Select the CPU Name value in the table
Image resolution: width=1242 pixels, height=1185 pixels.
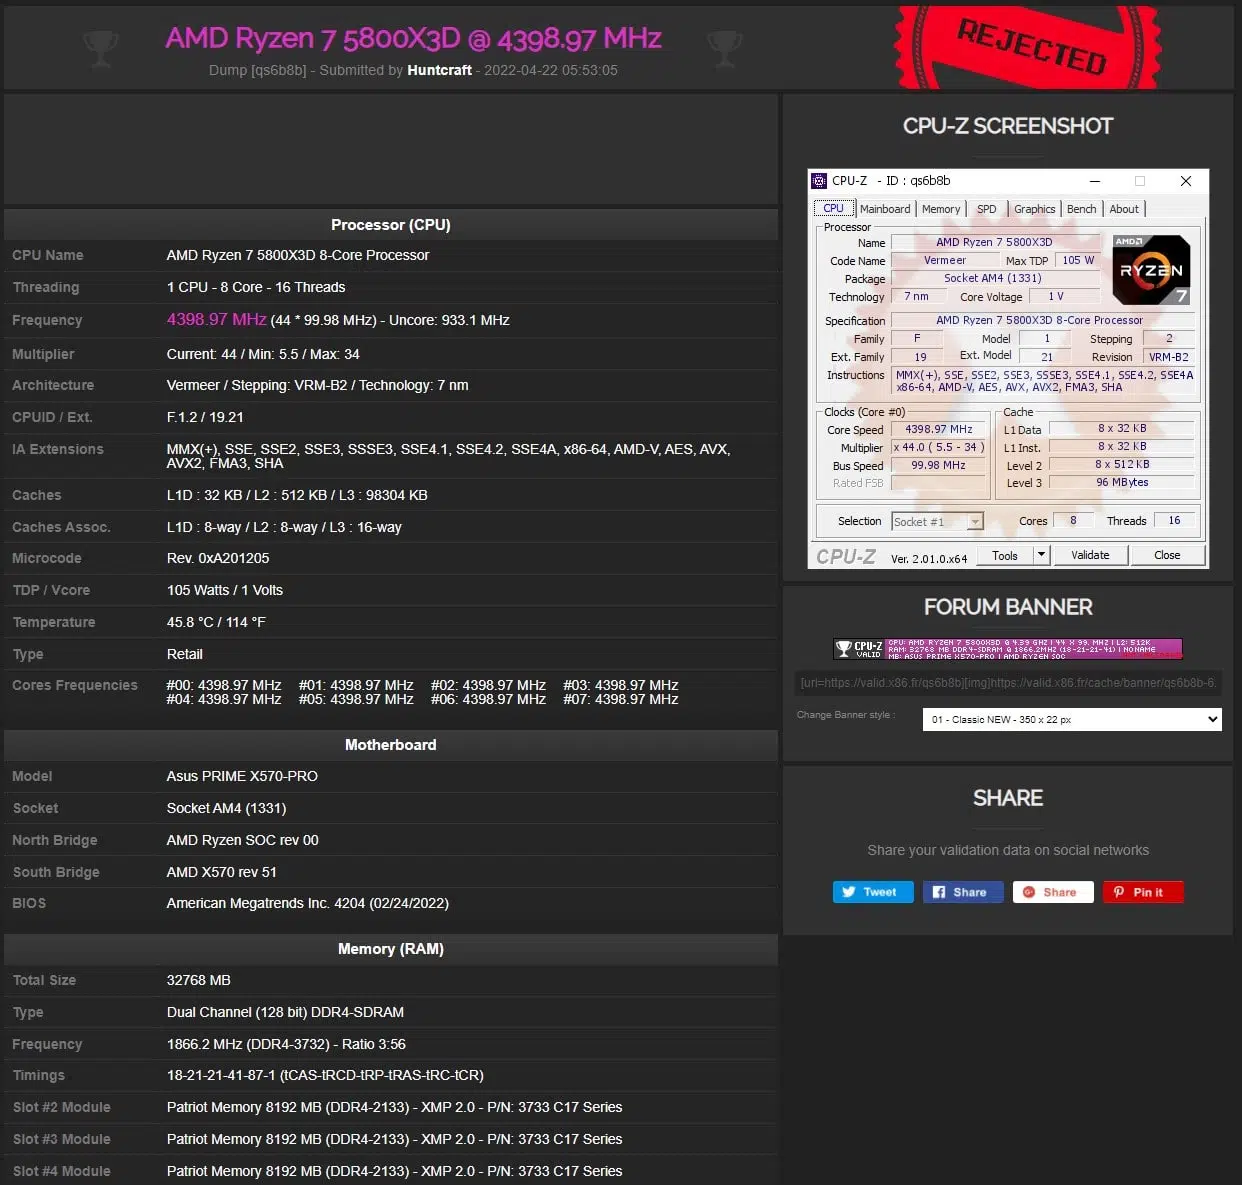(298, 255)
